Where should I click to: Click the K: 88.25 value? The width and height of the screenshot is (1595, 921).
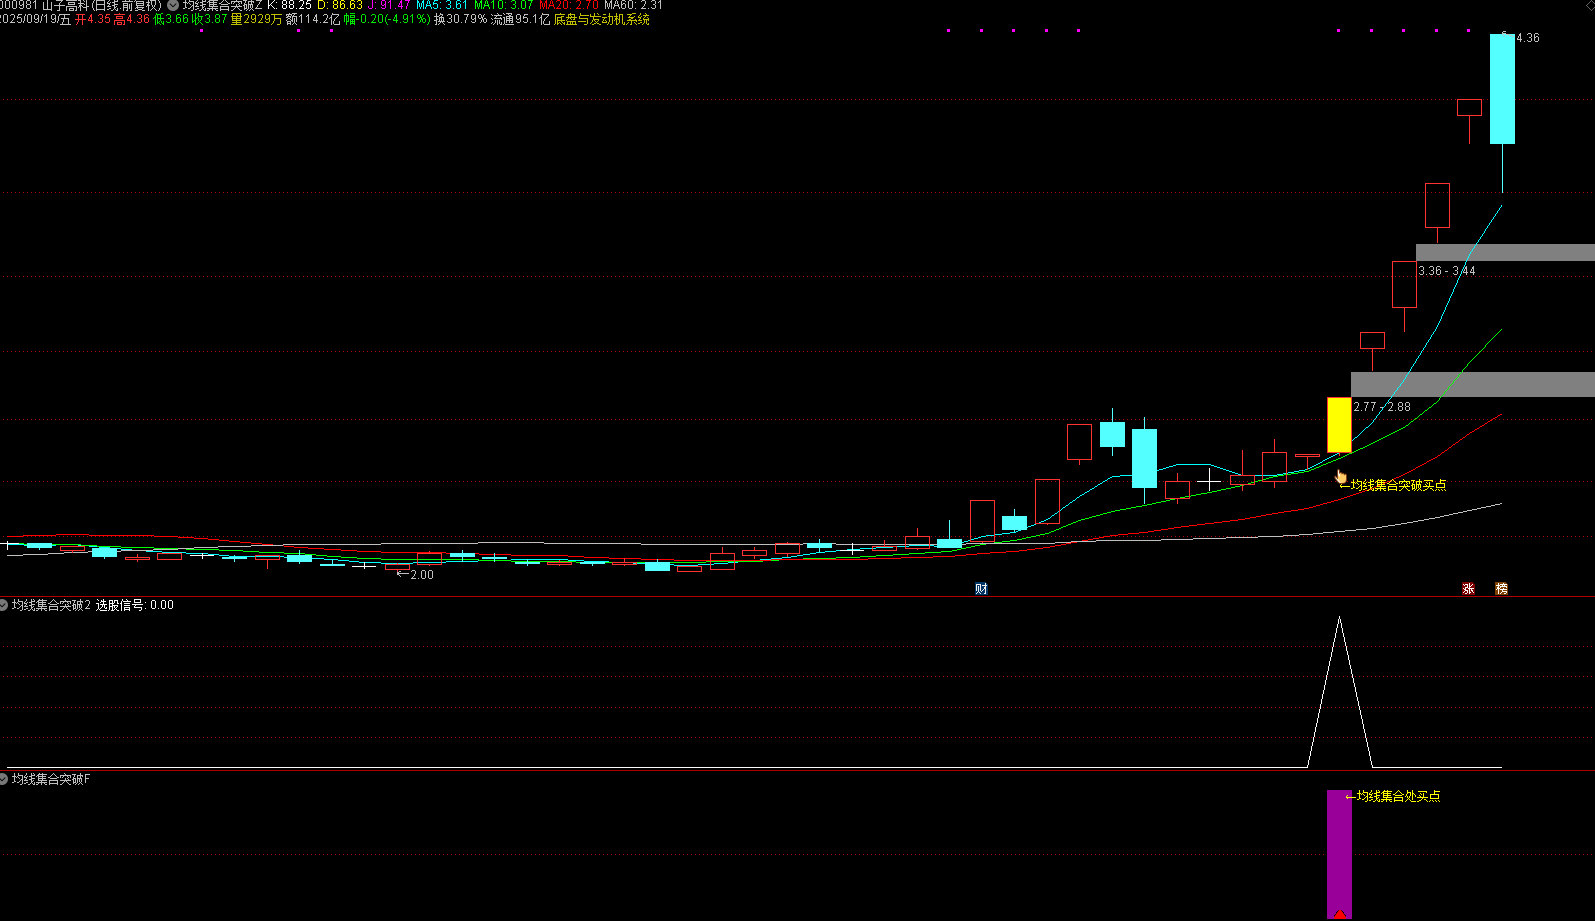point(289,6)
